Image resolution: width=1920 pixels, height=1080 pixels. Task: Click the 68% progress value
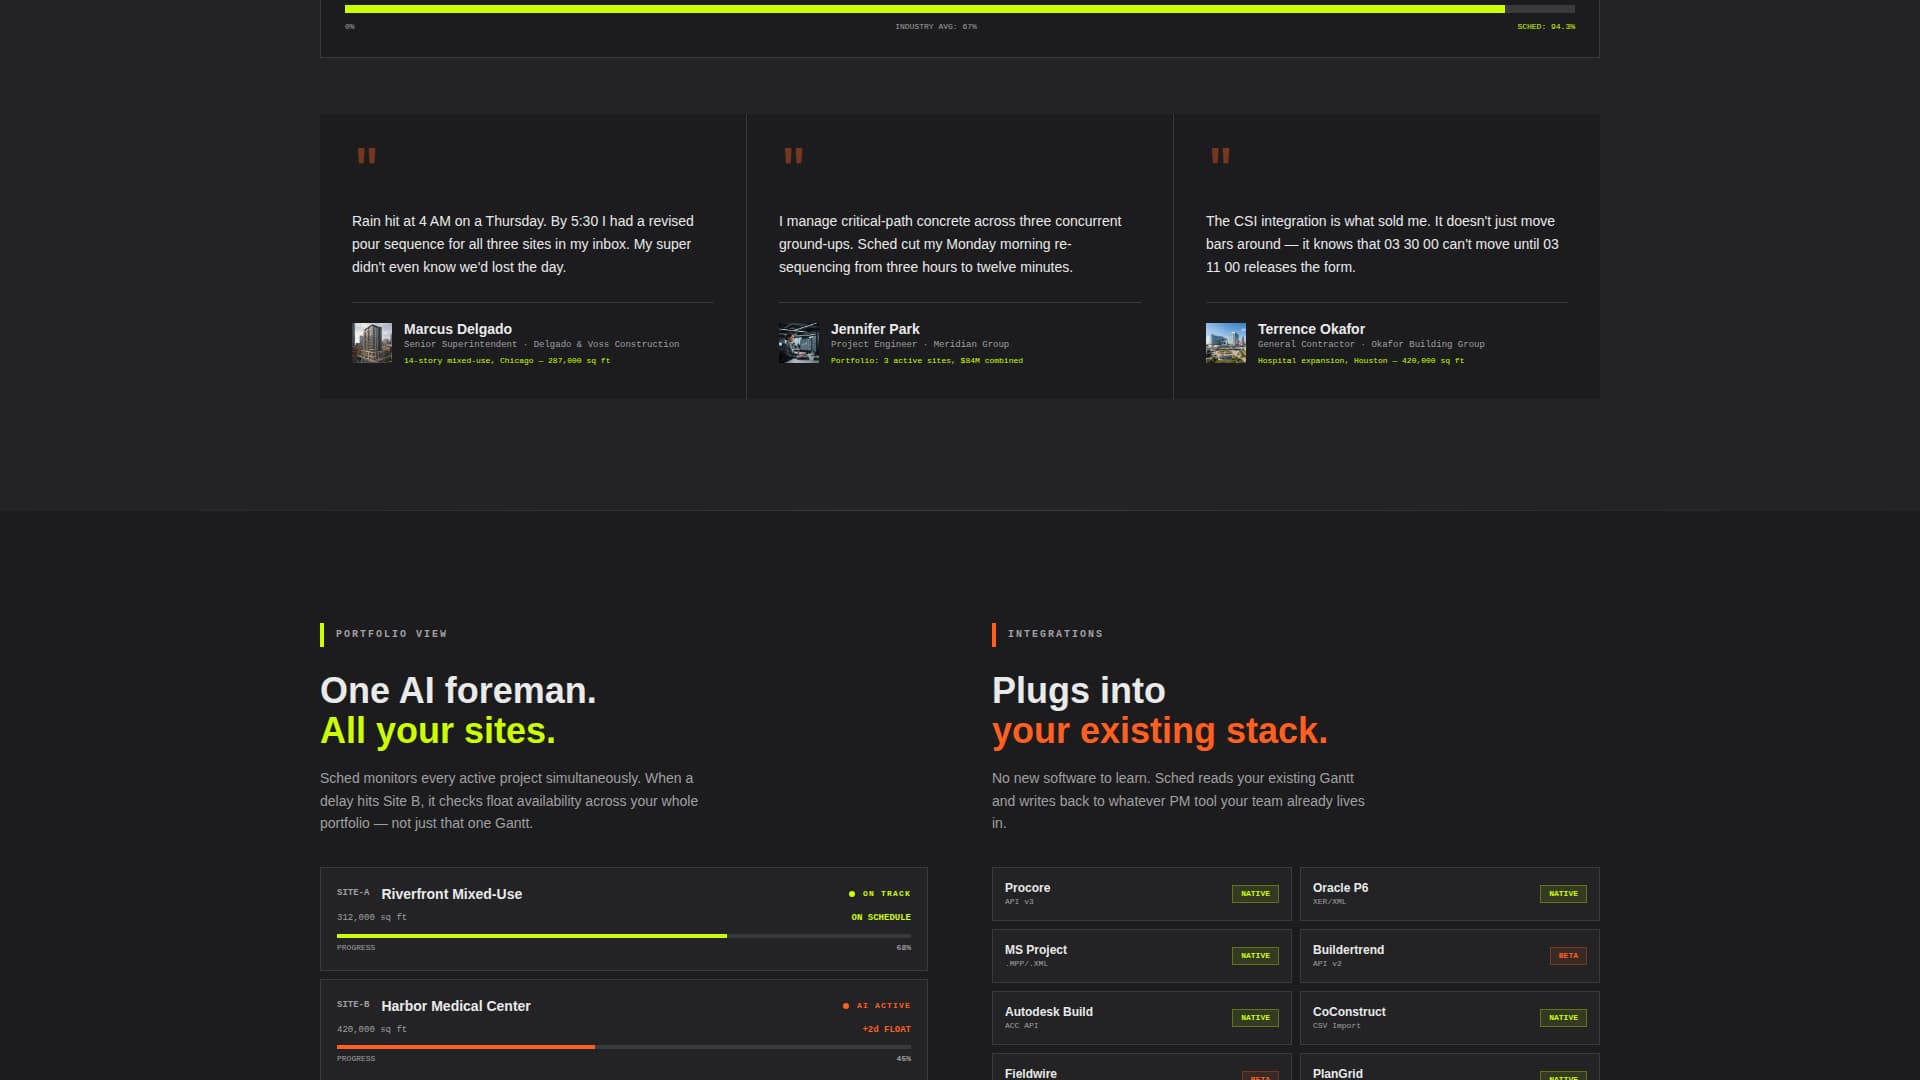904,948
